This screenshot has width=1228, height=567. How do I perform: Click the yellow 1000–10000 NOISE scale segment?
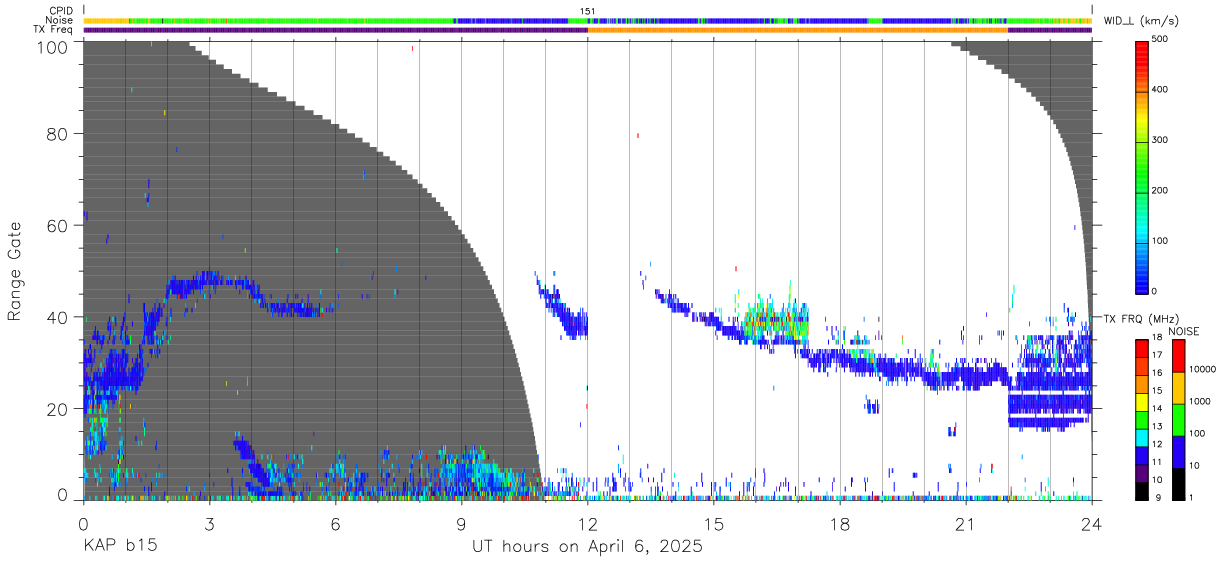click(x=1177, y=388)
